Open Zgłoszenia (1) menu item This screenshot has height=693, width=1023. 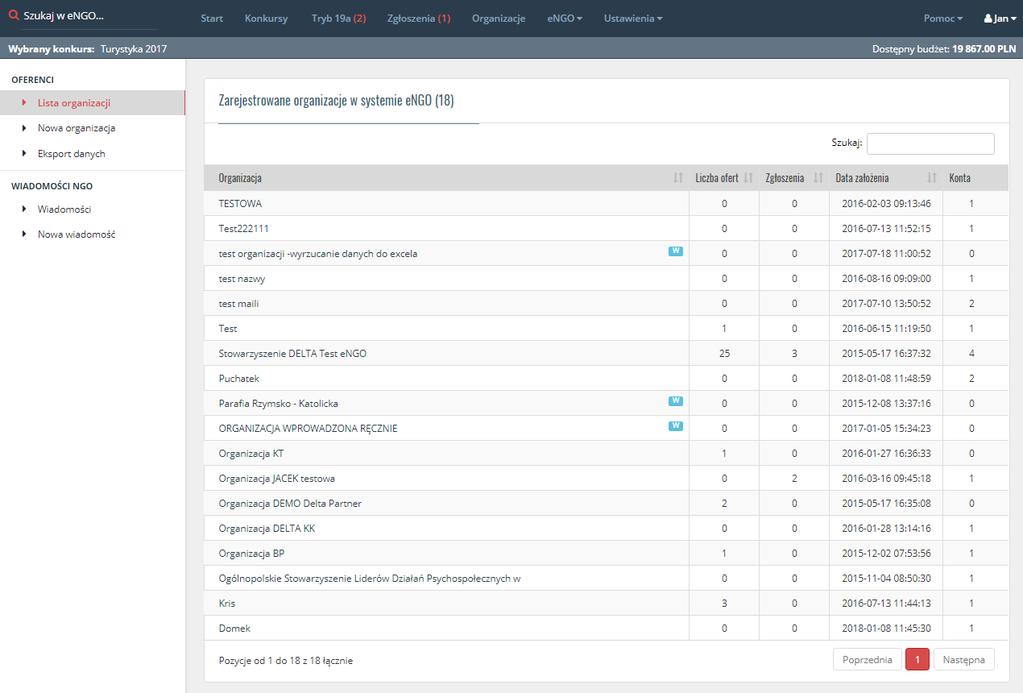[x=419, y=18]
